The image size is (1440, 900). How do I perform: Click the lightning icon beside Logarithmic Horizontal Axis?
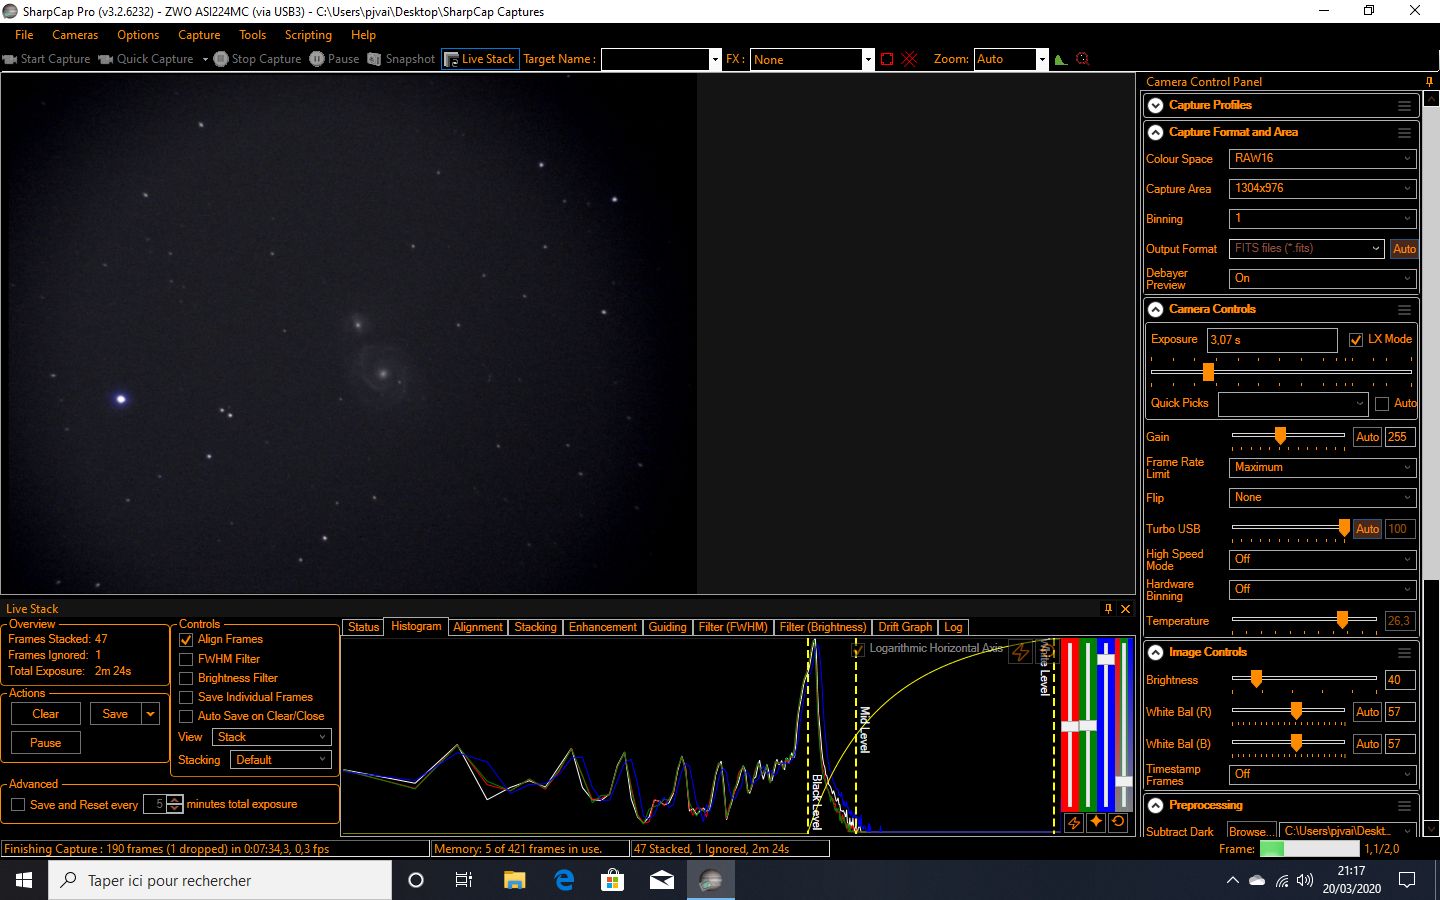(1020, 652)
